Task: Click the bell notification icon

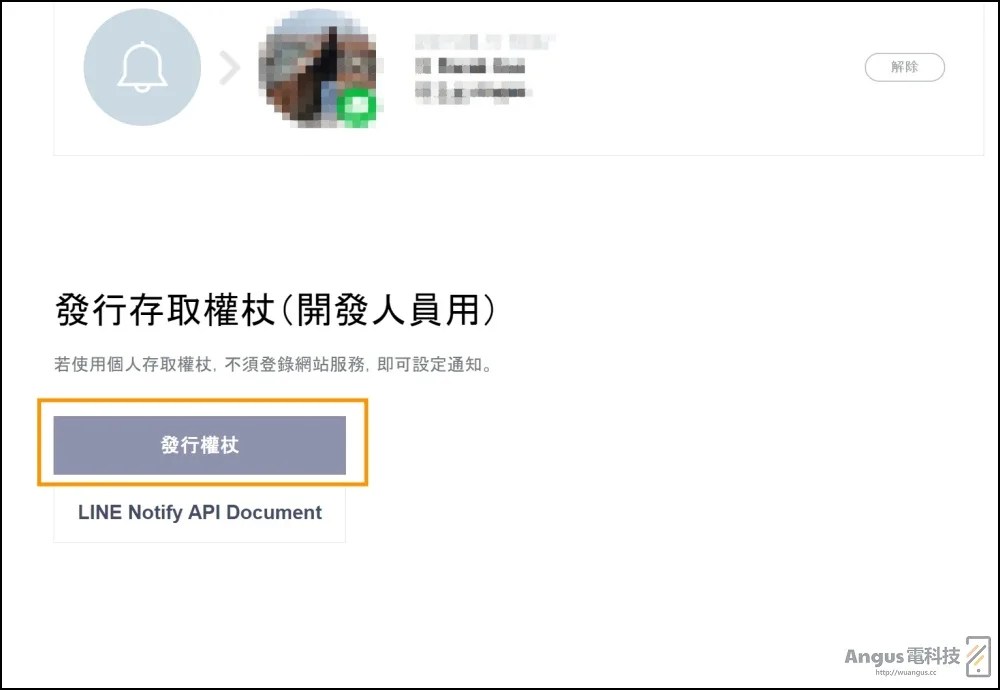Action: click(x=142, y=67)
